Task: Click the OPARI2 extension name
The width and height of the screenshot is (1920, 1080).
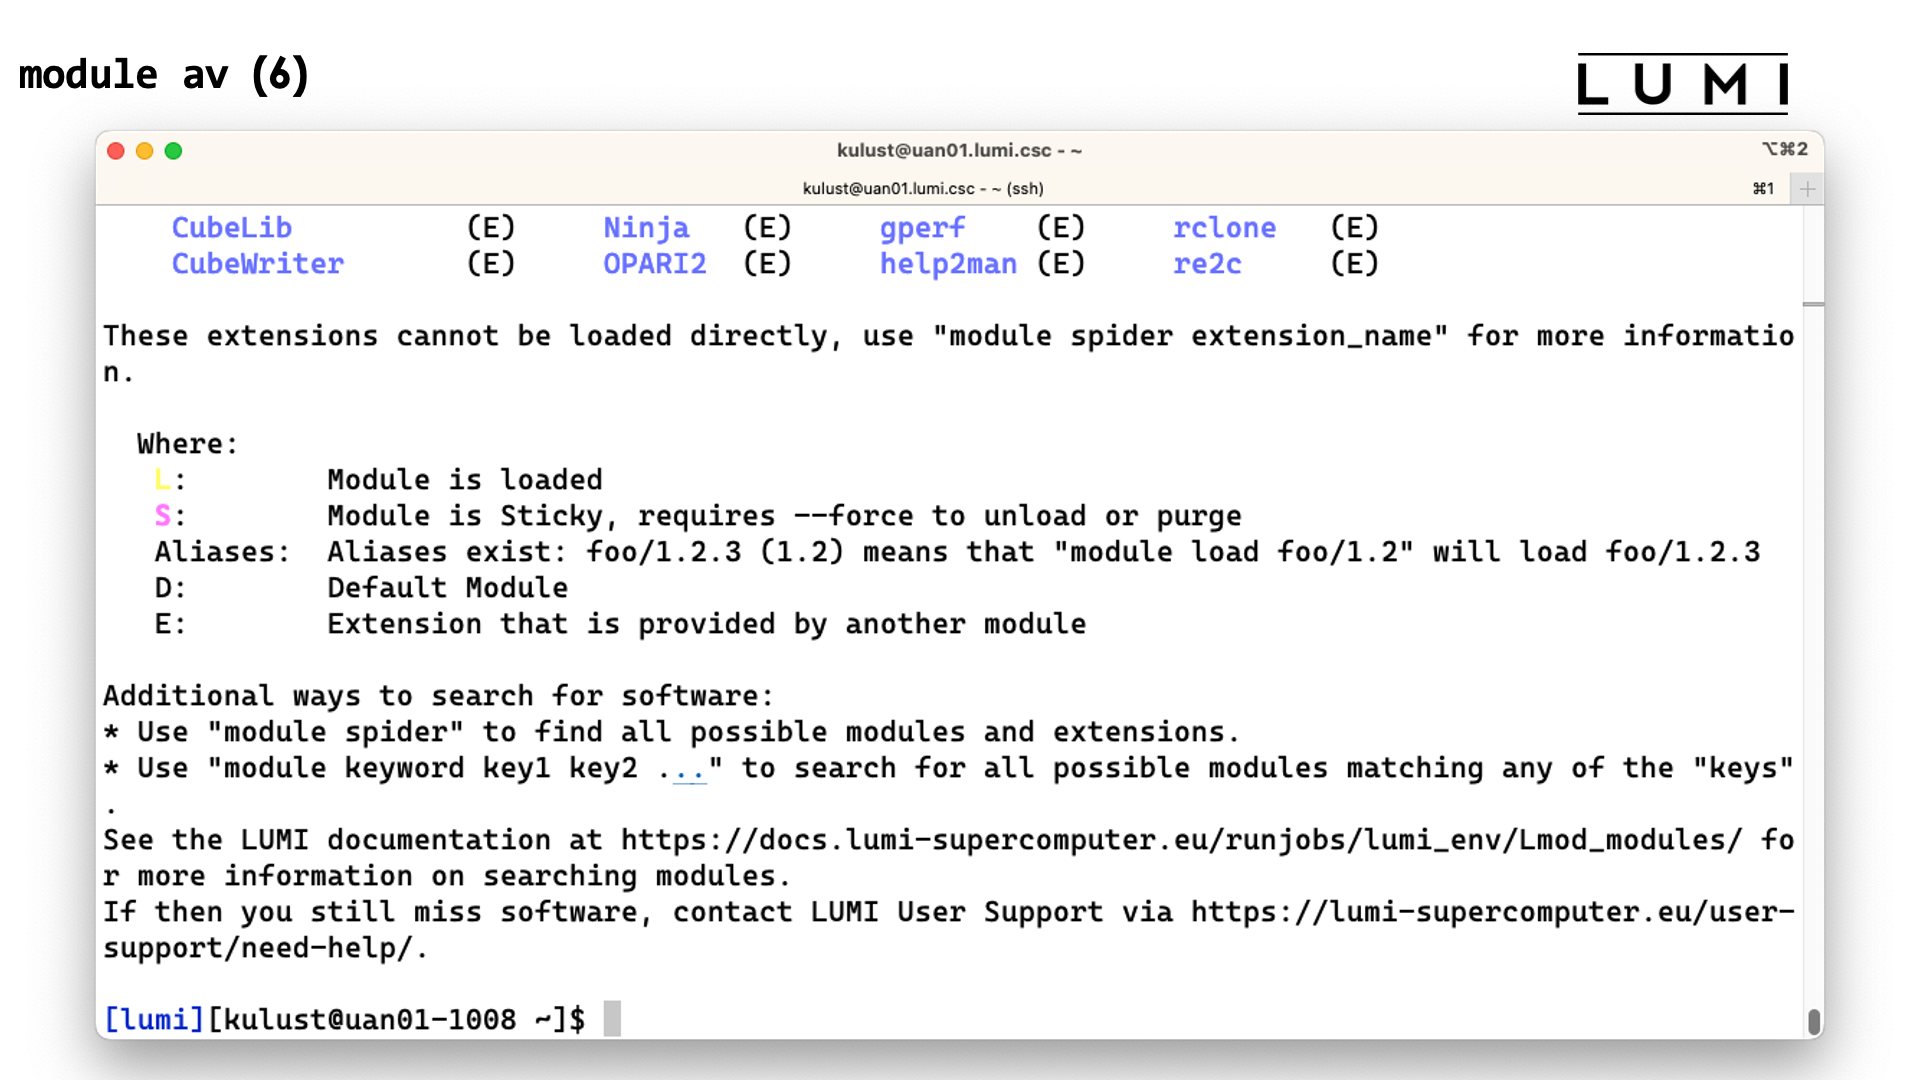Action: (655, 264)
